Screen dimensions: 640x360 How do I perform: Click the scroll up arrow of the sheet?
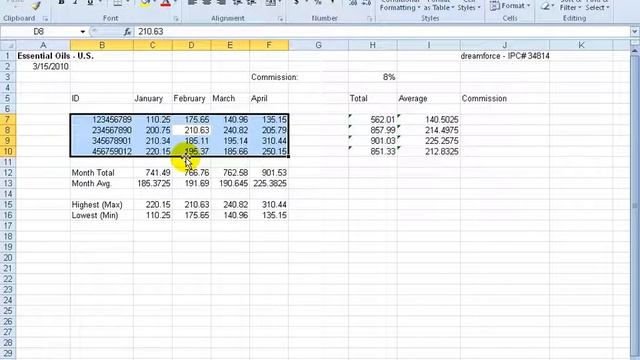coord(635,51)
